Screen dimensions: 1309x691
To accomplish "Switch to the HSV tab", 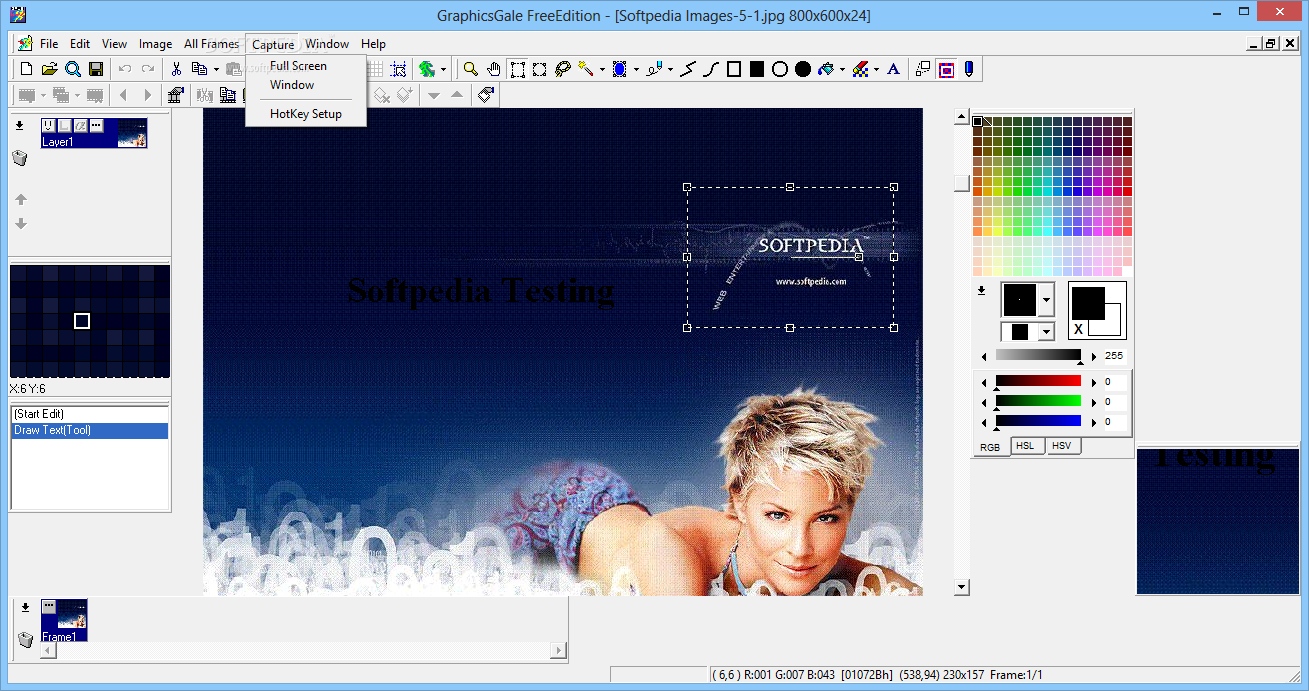I will point(1062,446).
